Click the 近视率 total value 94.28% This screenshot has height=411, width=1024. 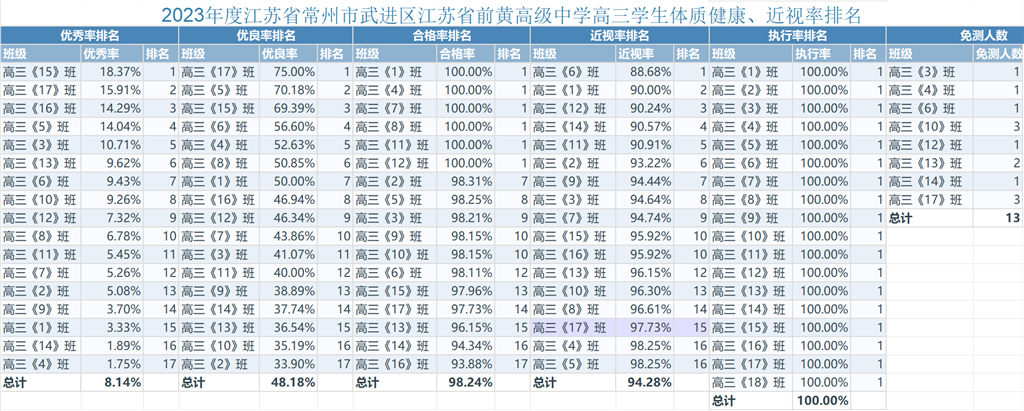pos(645,382)
